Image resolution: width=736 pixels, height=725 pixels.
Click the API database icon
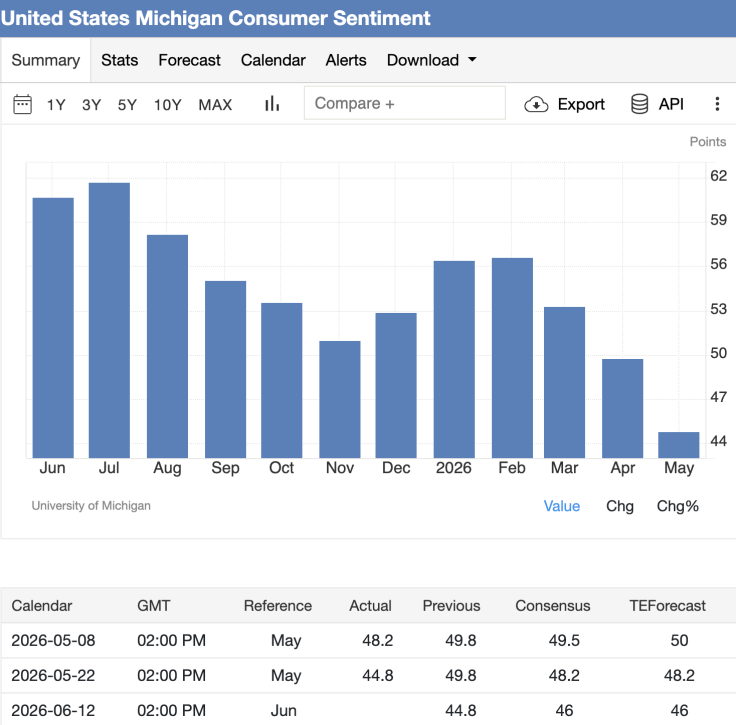point(639,104)
